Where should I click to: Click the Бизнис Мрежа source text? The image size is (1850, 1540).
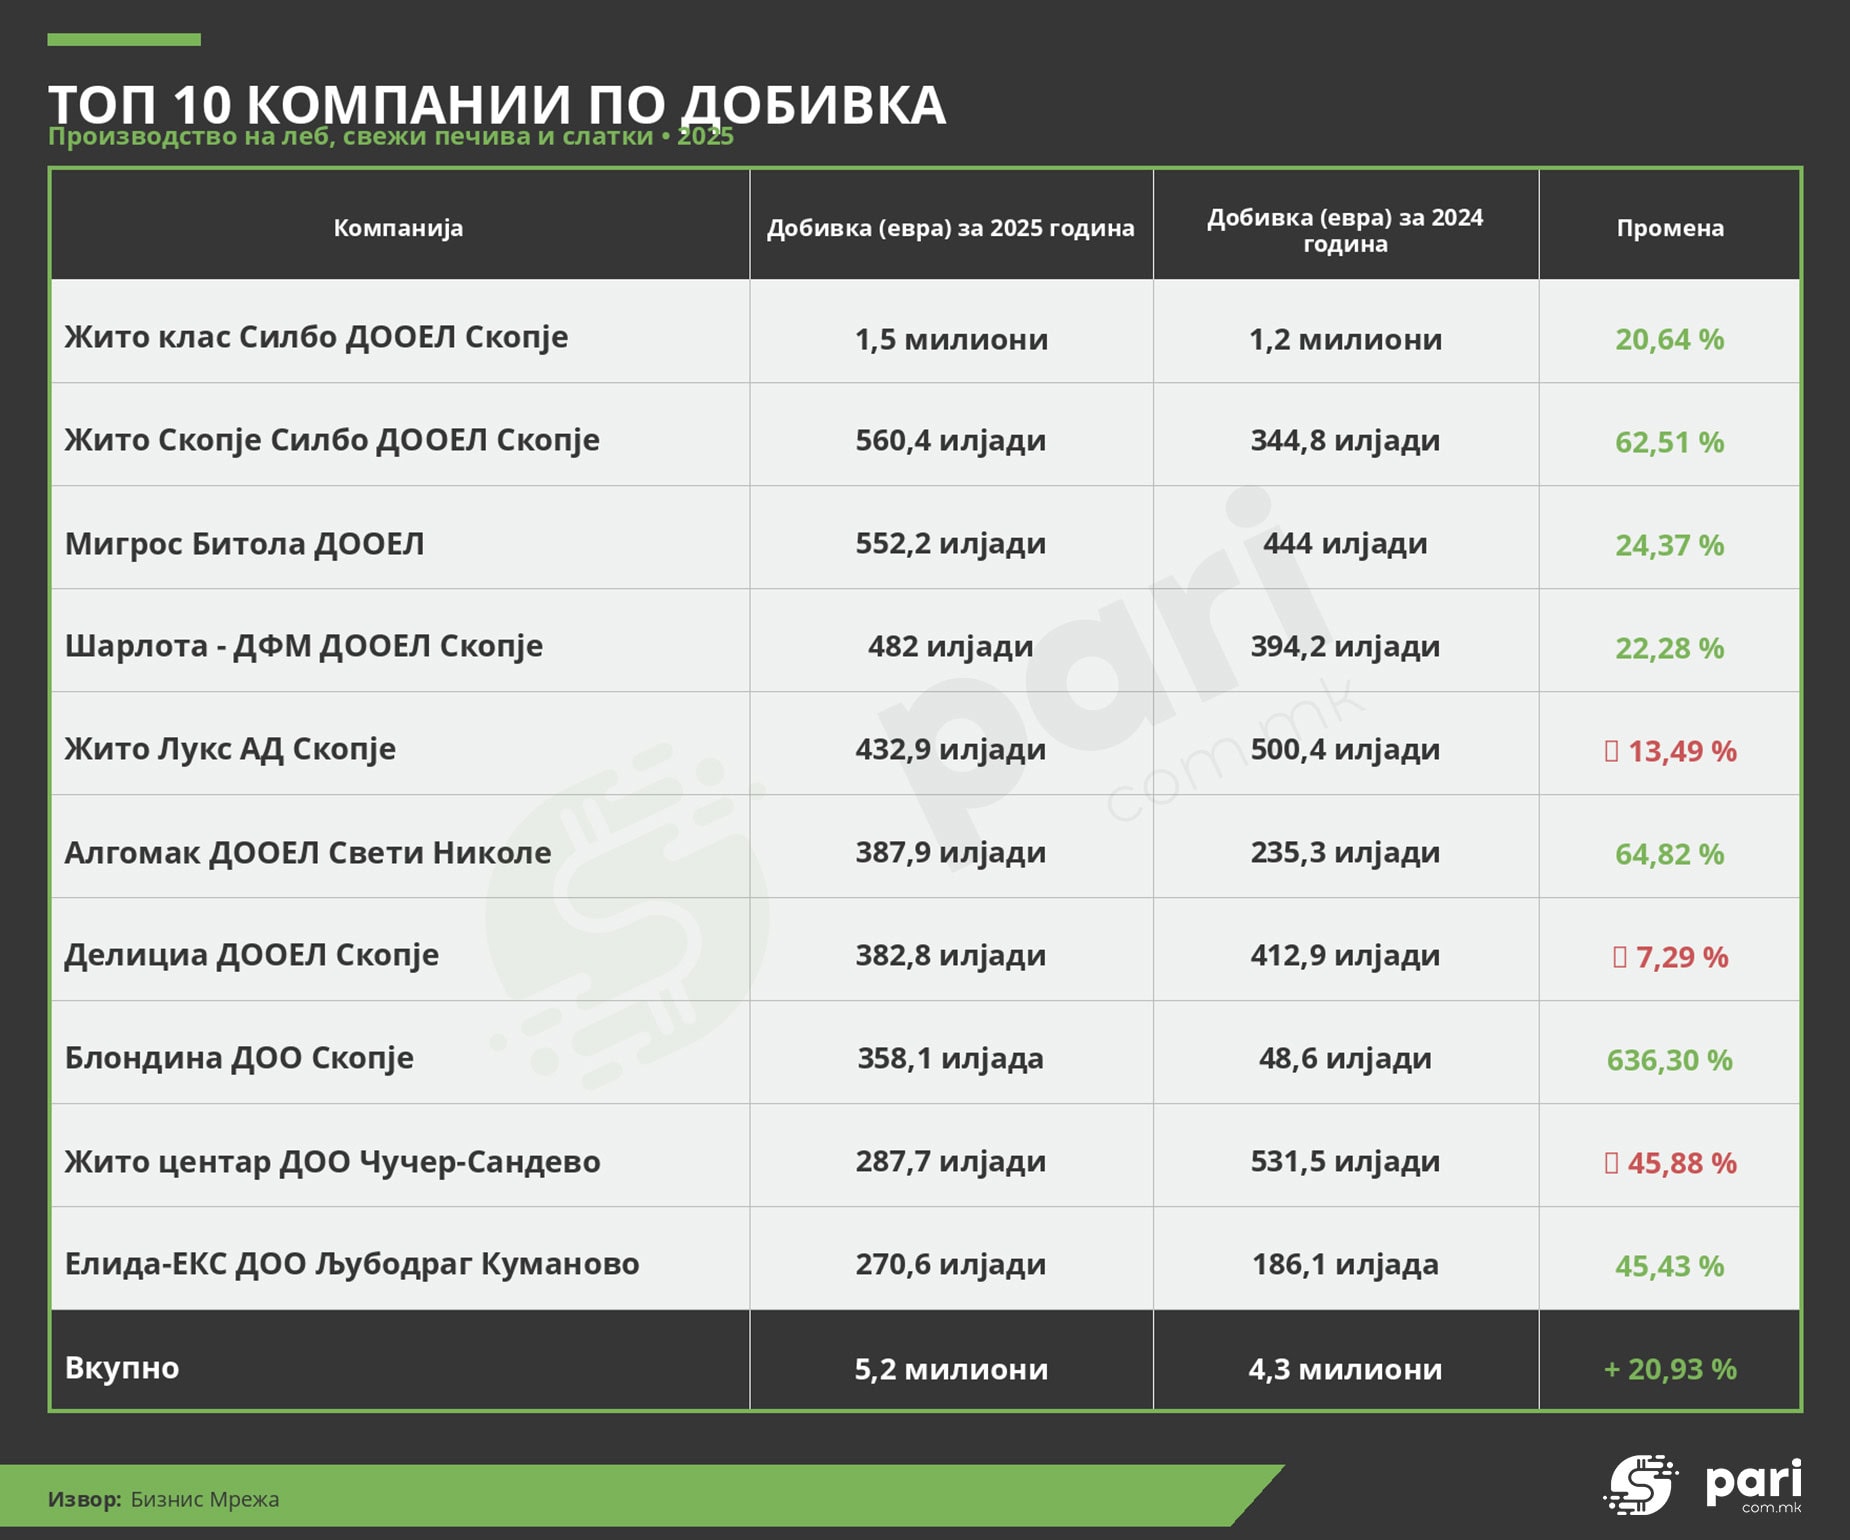coord(205,1499)
